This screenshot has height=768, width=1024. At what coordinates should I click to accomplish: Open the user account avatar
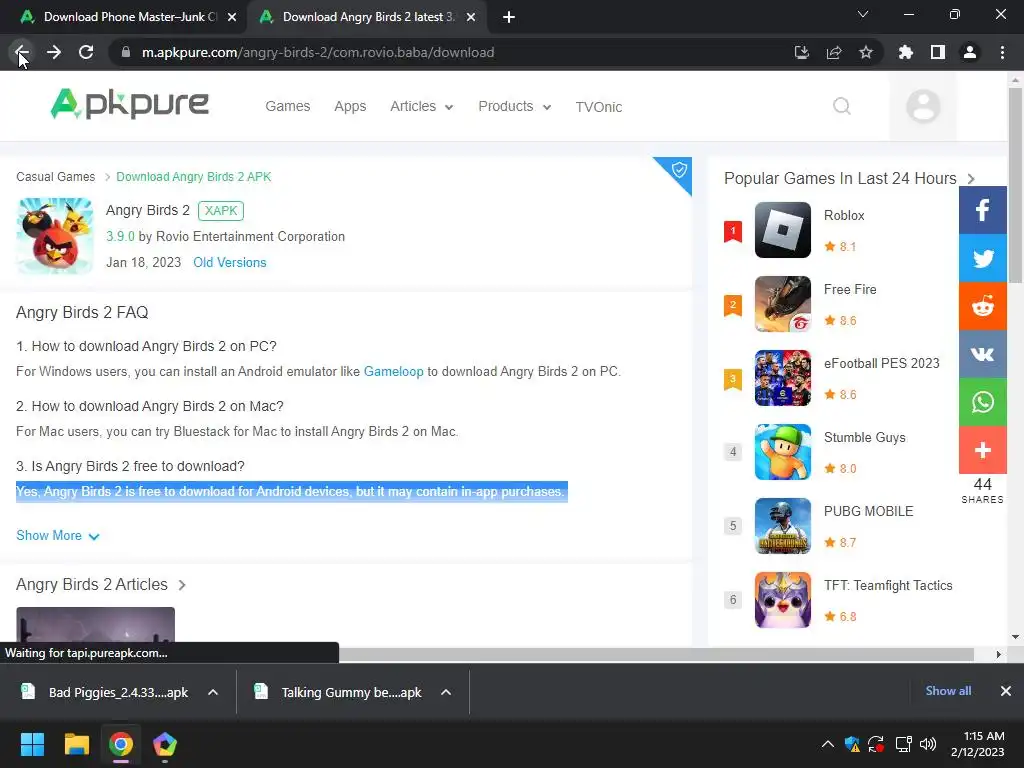point(923,106)
